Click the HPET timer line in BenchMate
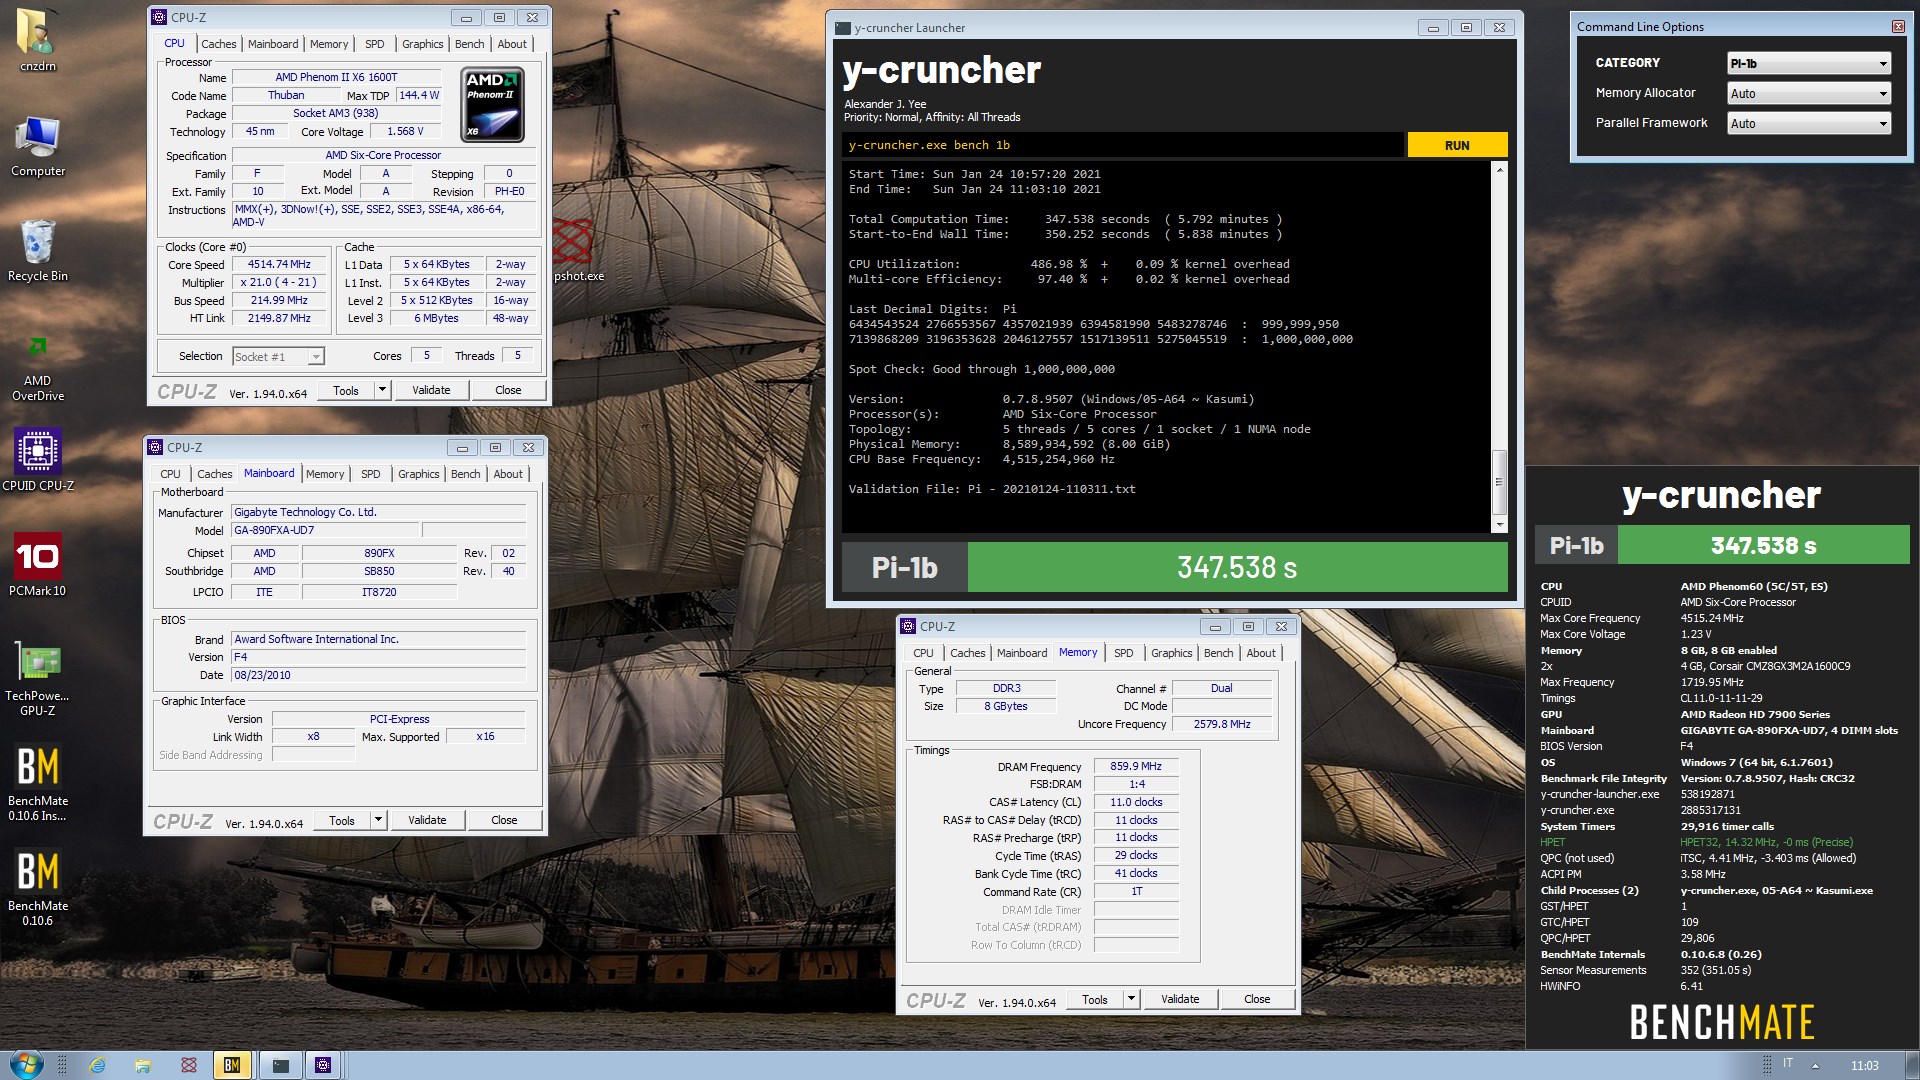This screenshot has height=1080, width=1920. point(1697,842)
